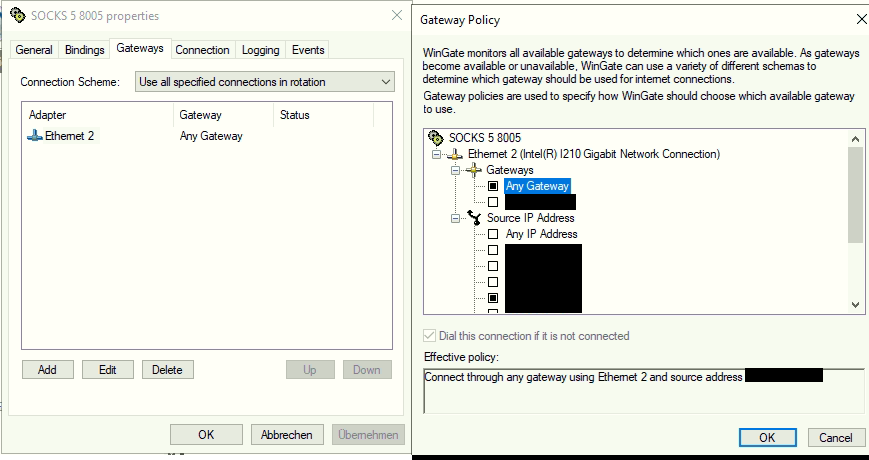Screen dimensions: 869x460
Task: Click the Gateway column header
Action: pyautogui.click(x=223, y=115)
